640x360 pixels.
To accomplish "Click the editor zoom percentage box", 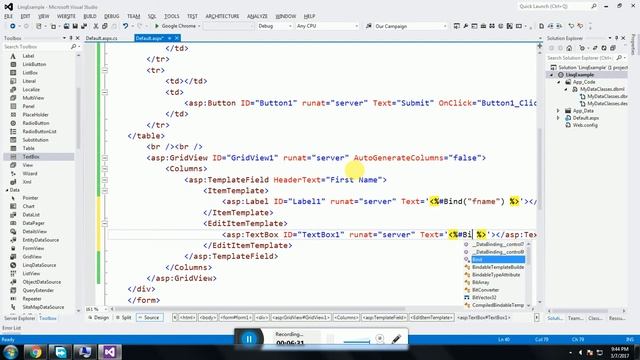I will [x=96, y=309].
